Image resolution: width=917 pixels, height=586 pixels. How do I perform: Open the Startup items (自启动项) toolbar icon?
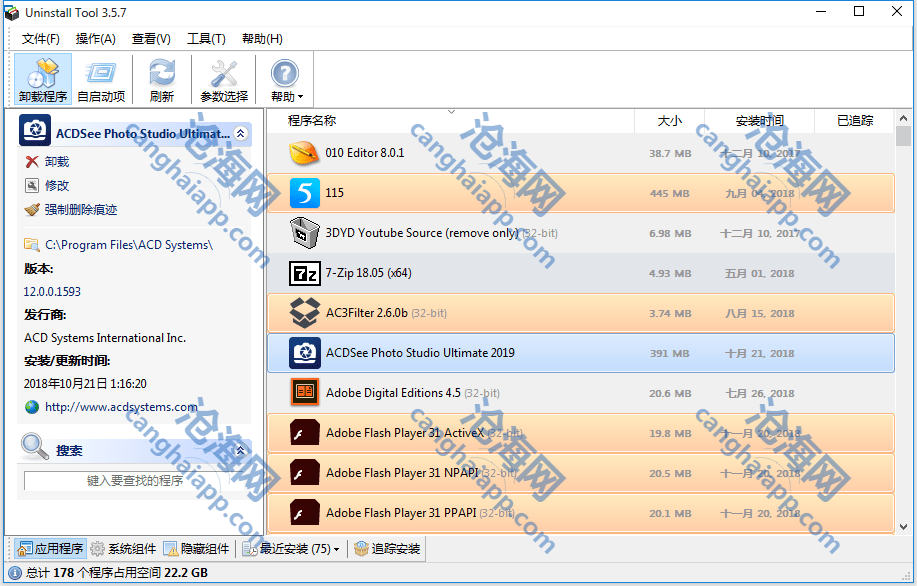[x=101, y=80]
